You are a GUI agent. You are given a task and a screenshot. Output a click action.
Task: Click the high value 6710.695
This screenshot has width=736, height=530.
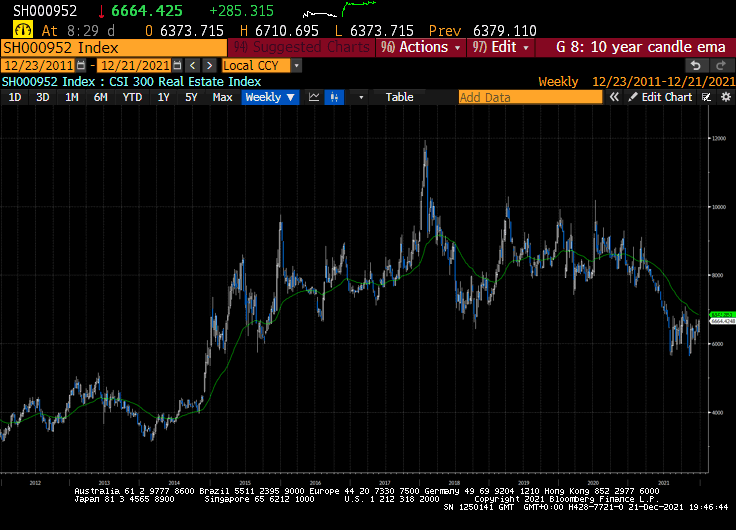coord(287,31)
